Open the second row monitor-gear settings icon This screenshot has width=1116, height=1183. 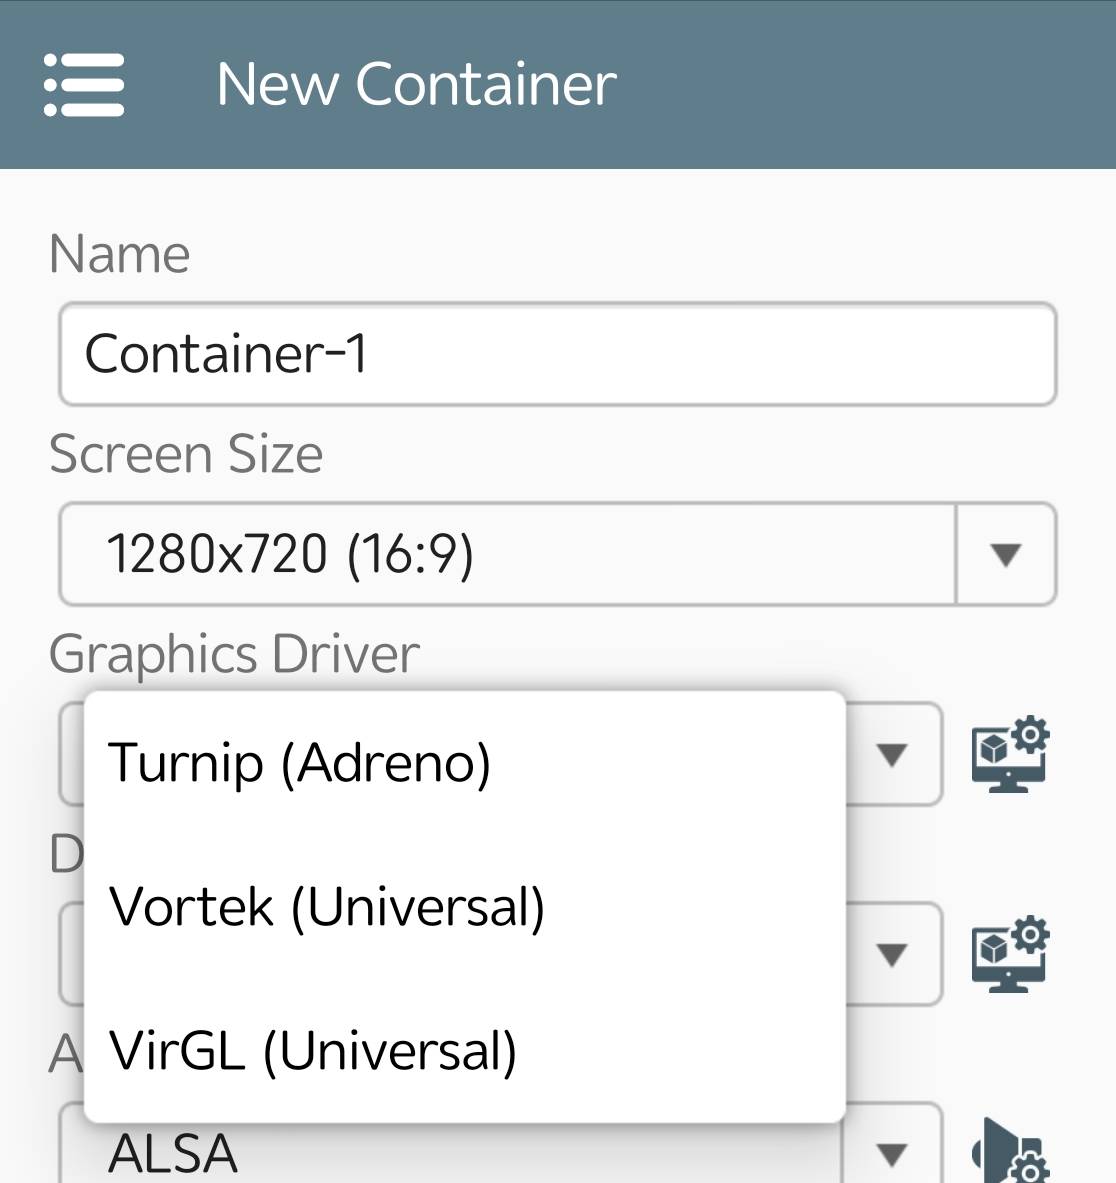pos(1010,954)
